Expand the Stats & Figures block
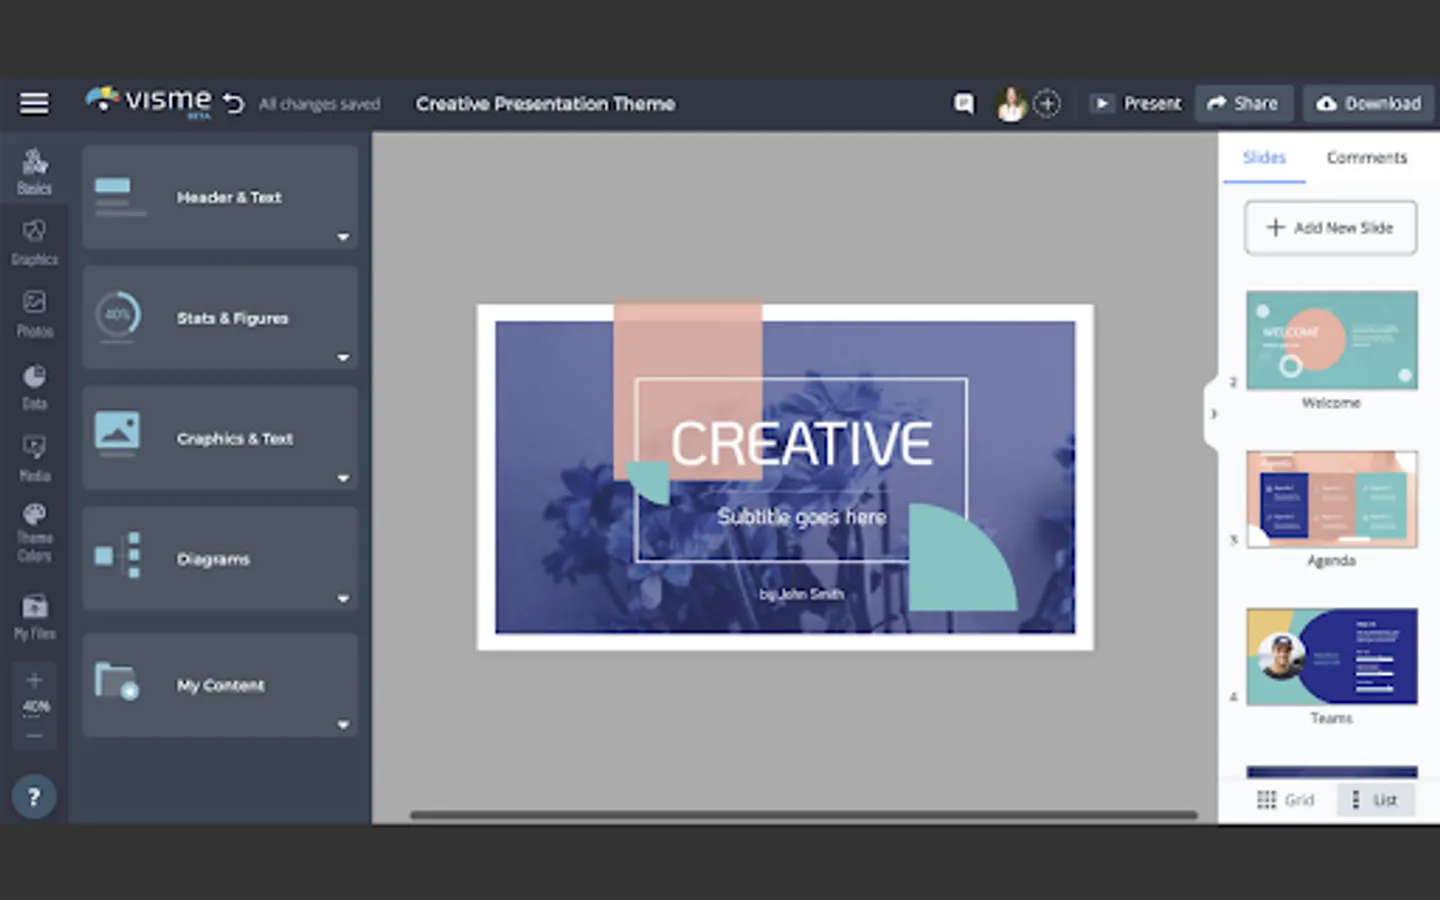Image resolution: width=1440 pixels, height=900 pixels. pyautogui.click(x=343, y=357)
